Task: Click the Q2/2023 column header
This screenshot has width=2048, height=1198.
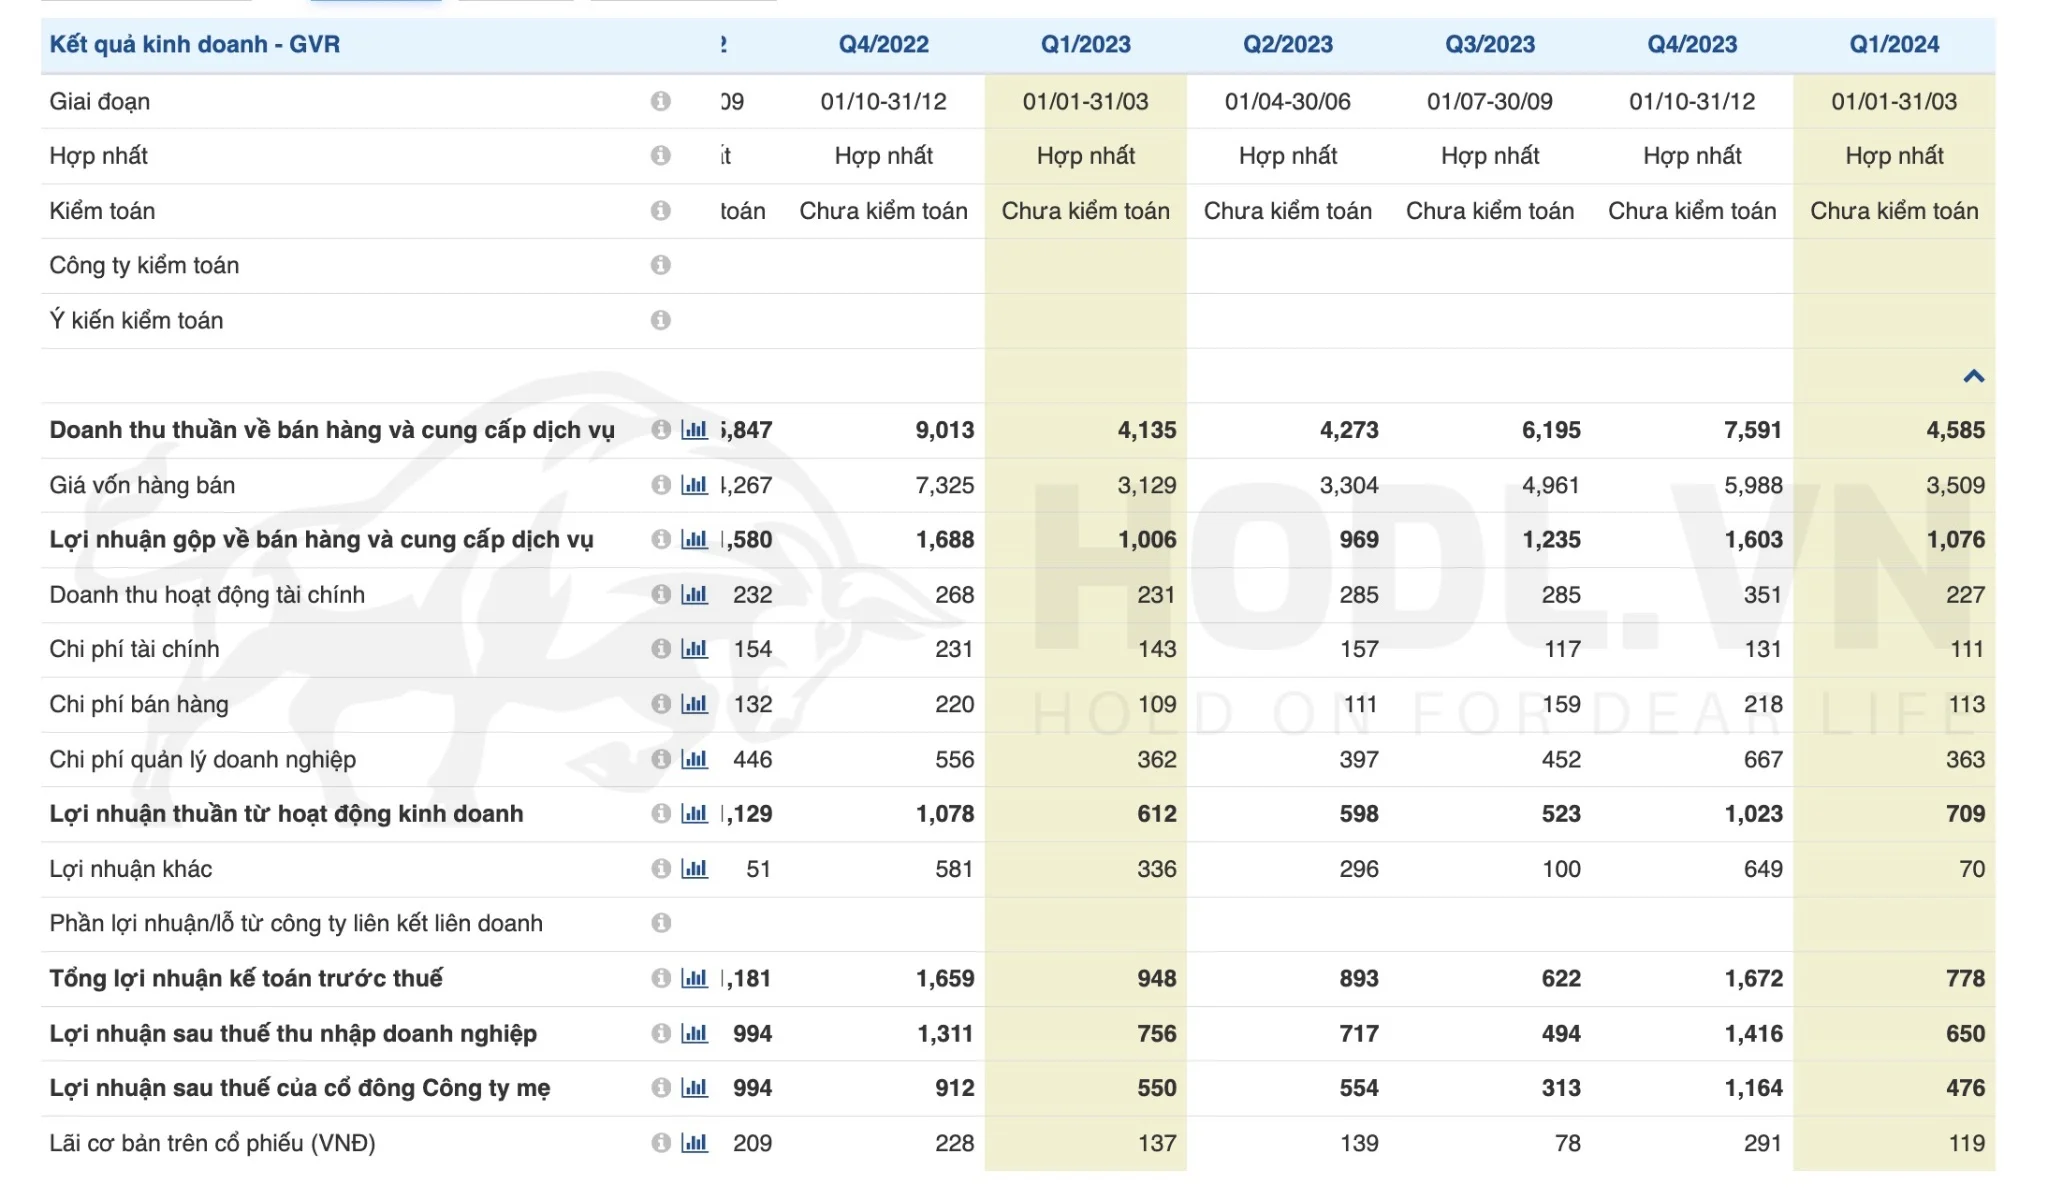Action: tap(1287, 45)
